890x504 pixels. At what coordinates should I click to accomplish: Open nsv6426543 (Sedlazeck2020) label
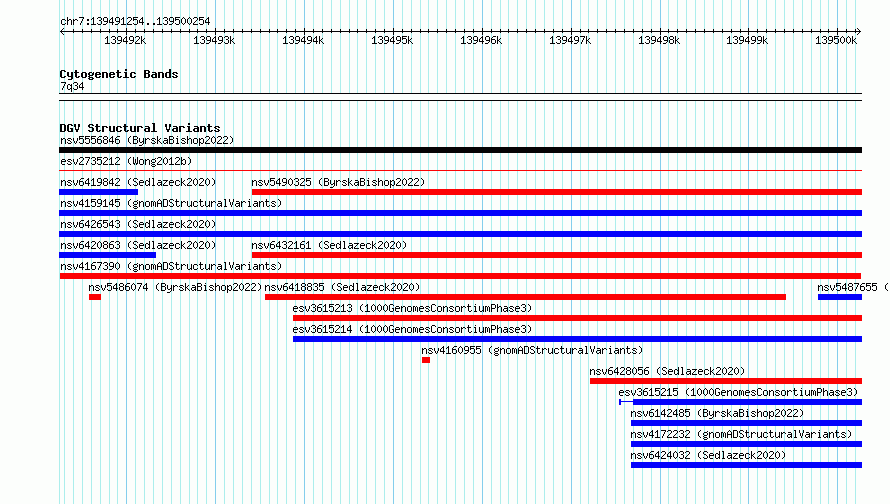(138, 224)
